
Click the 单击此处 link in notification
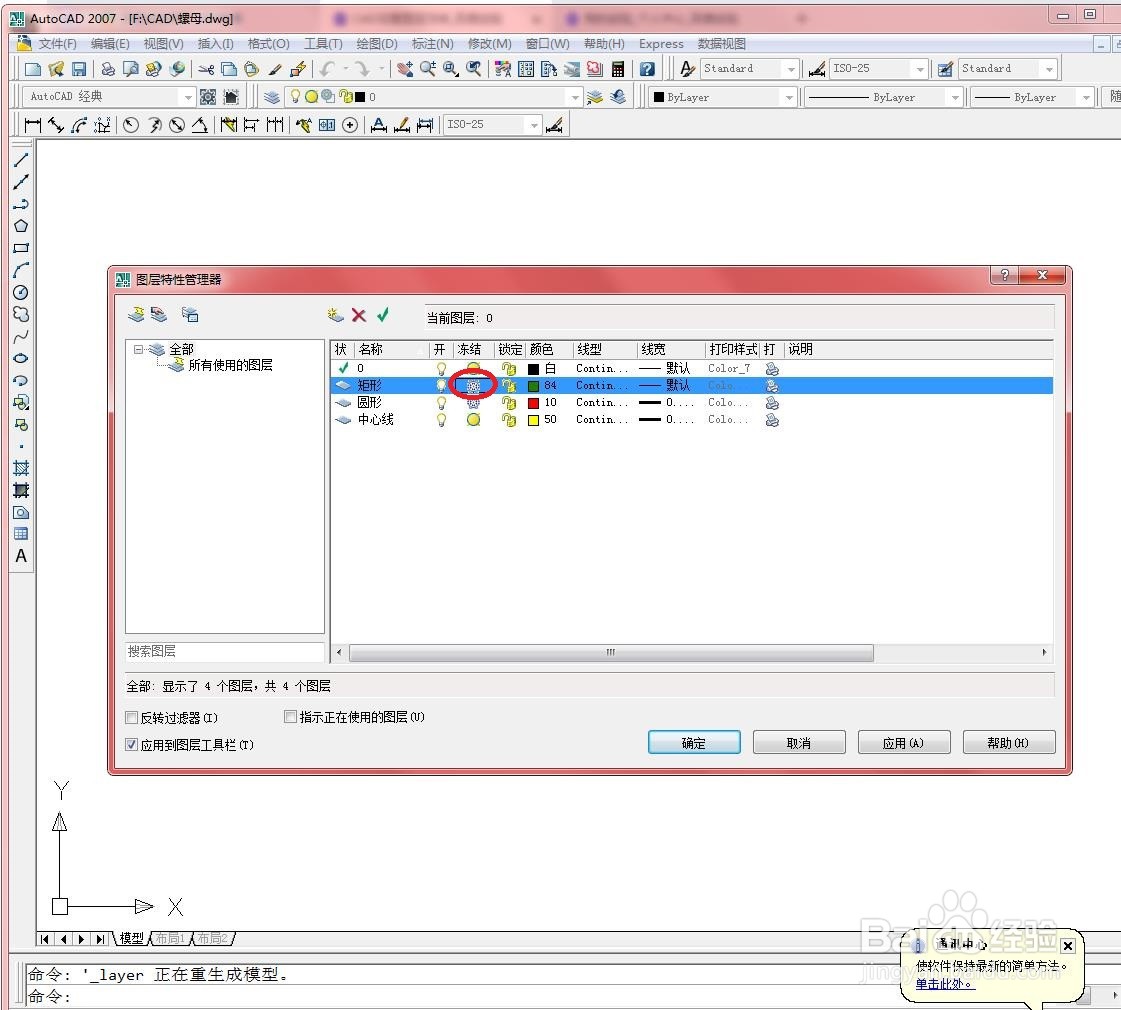click(x=944, y=984)
